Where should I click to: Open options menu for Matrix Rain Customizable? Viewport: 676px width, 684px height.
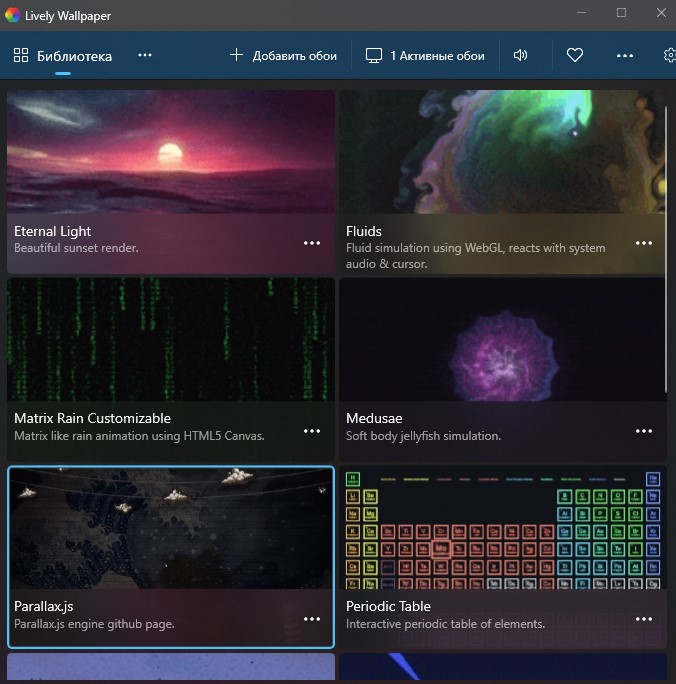pyautogui.click(x=312, y=431)
